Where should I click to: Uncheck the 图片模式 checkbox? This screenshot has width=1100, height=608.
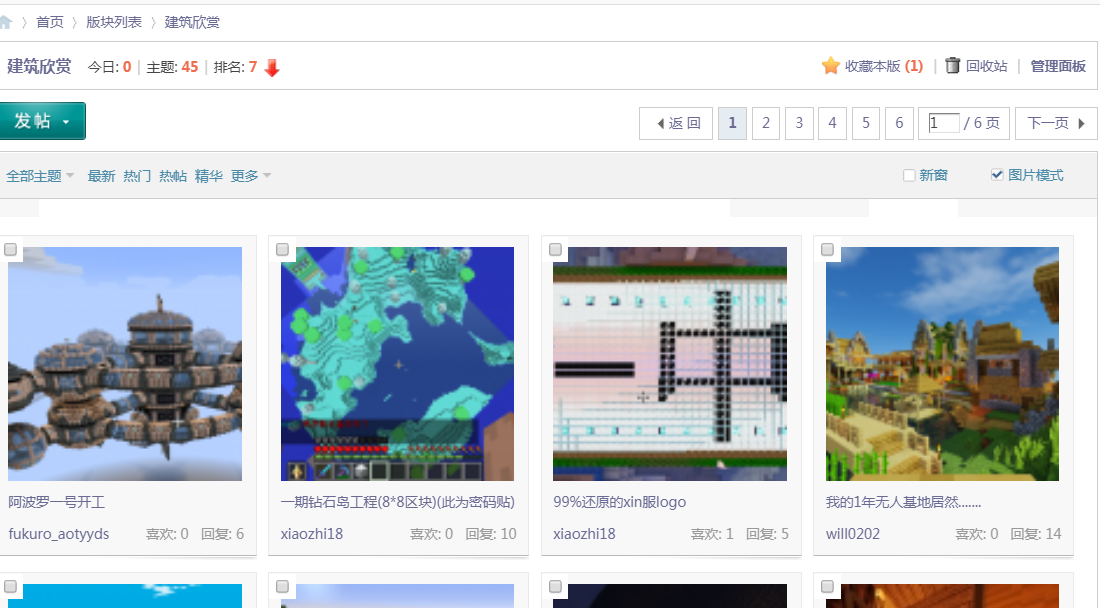coord(996,175)
